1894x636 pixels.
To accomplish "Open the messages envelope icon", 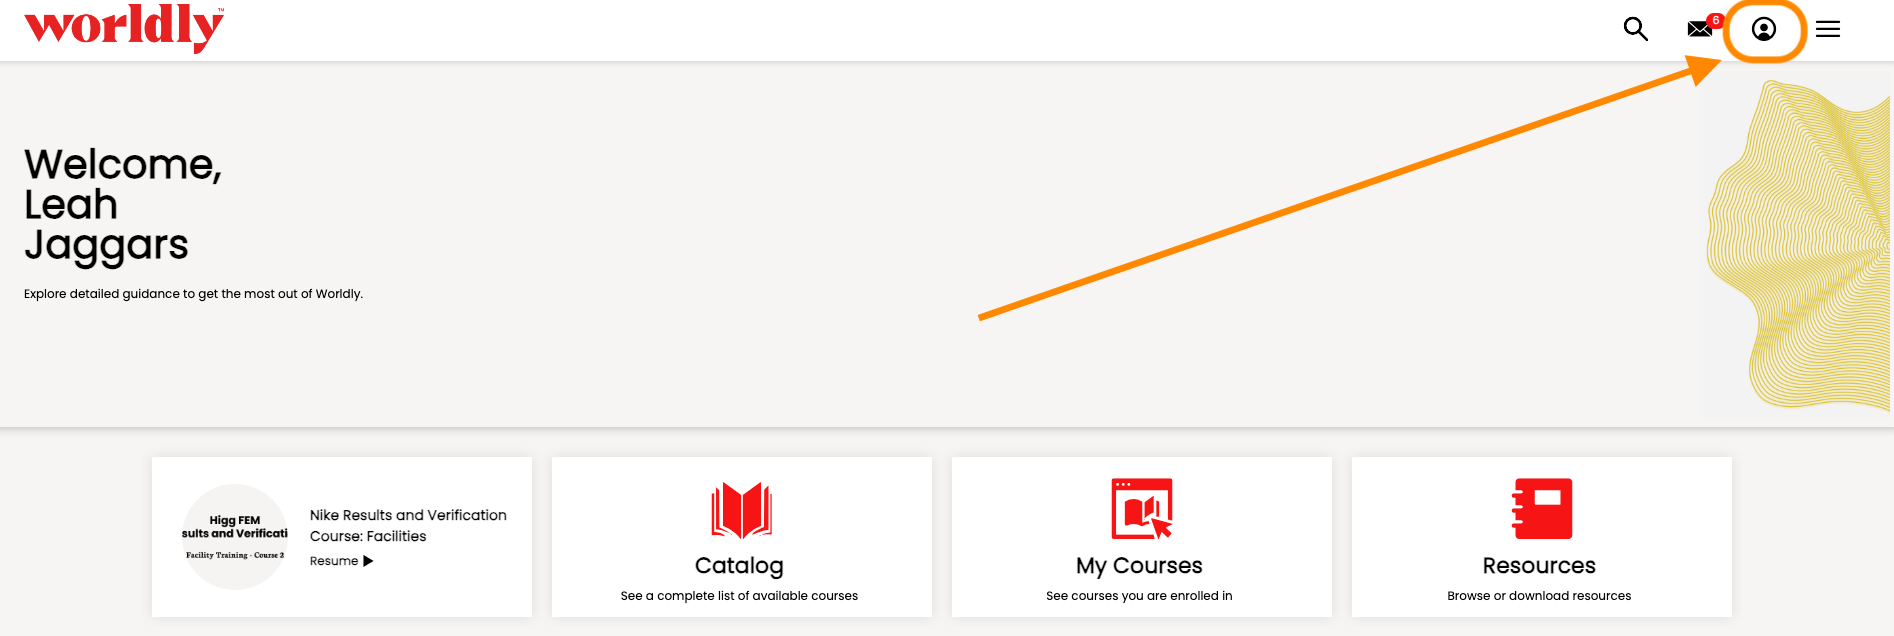I will (x=1699, y=29).
